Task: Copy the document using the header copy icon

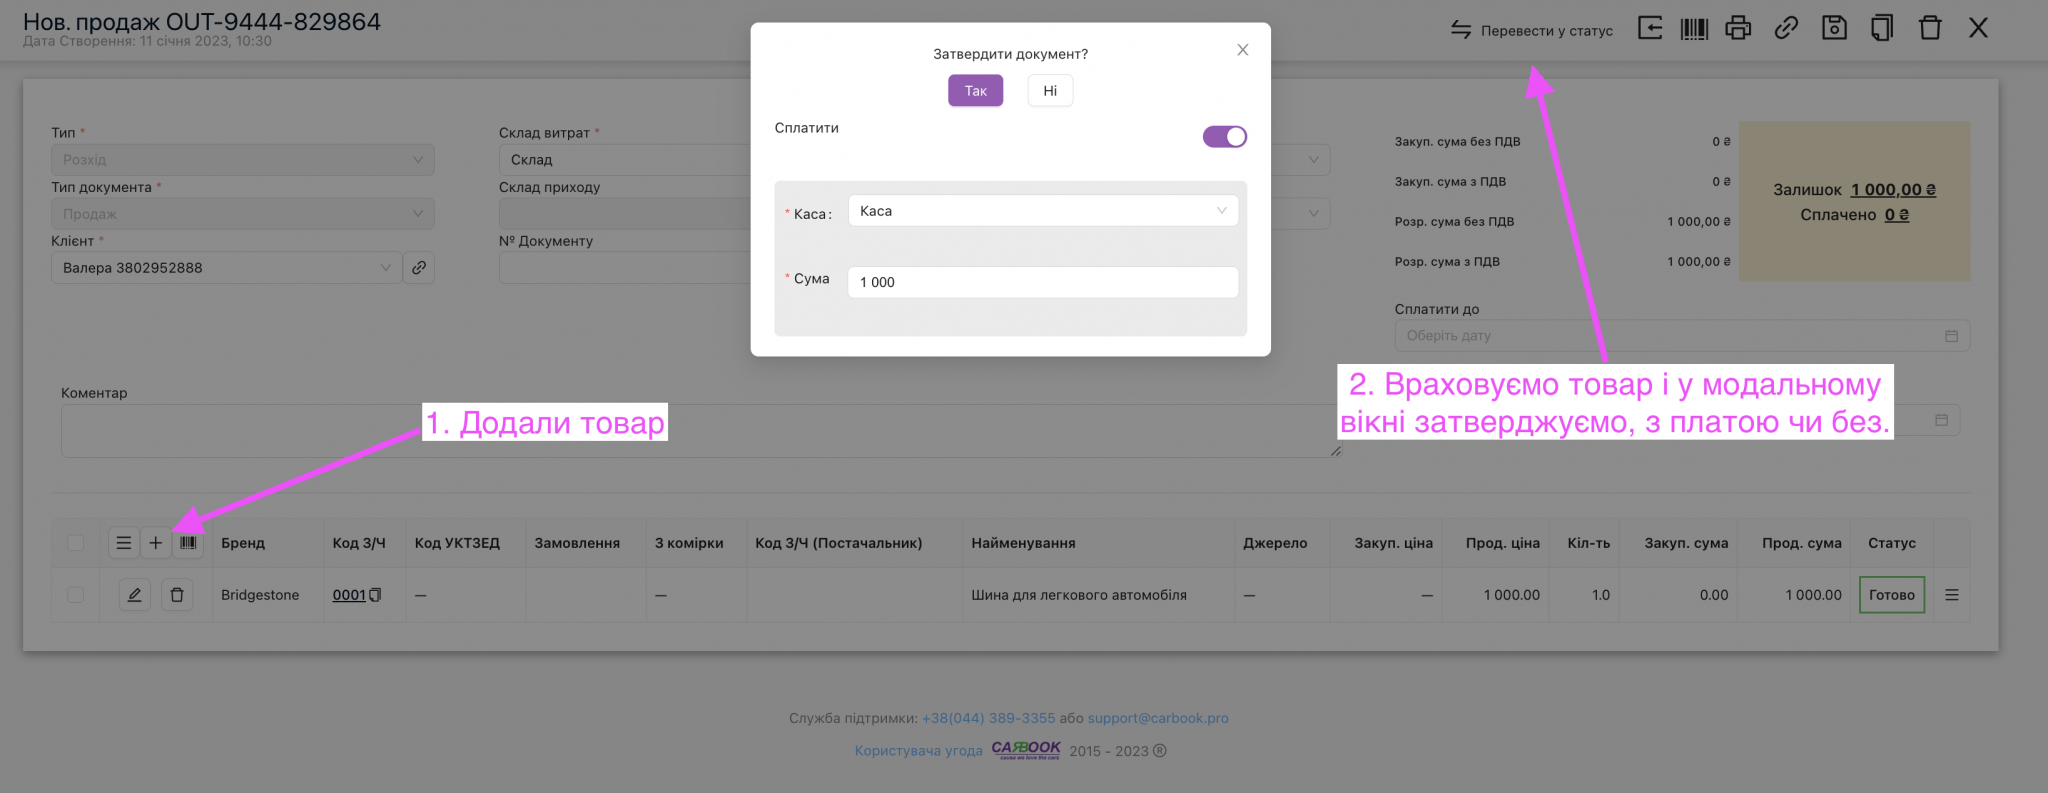Action: (1882, 29)
